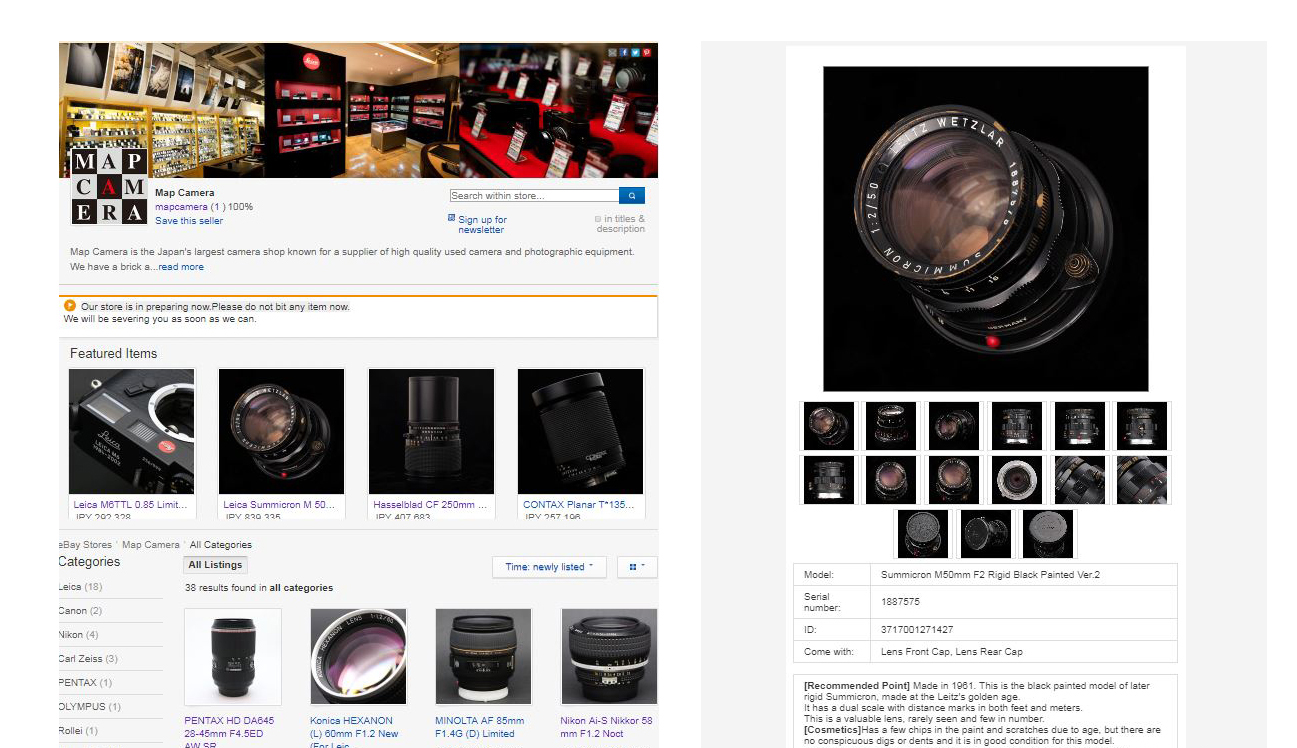
Task: Click the large Summicron lens product photo
Action: (985, 229)
